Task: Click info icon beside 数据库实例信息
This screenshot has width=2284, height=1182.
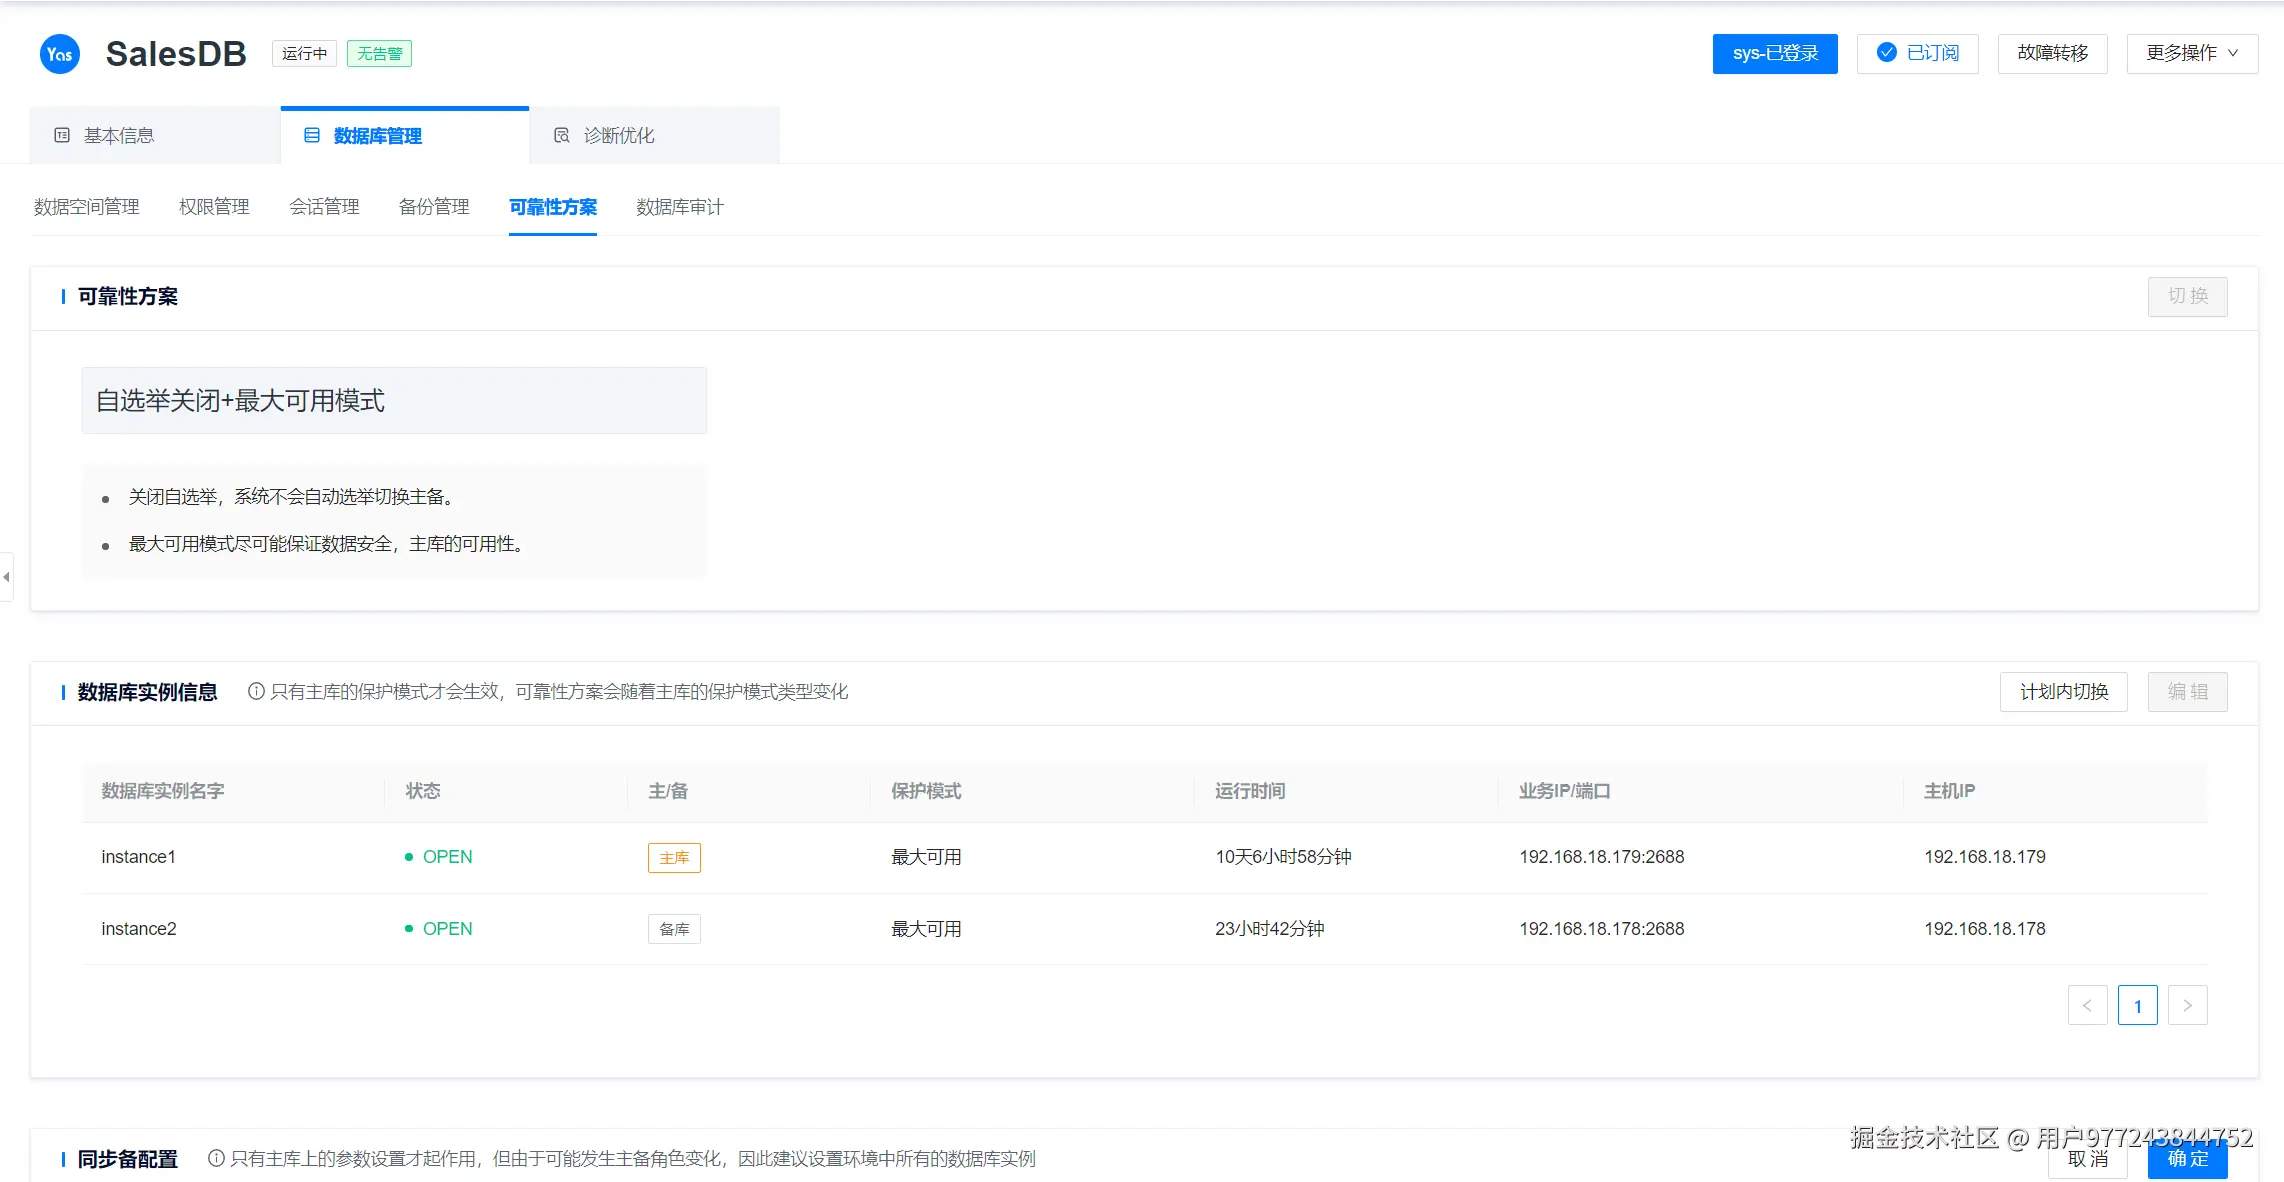Action: (x=256, y=691)
